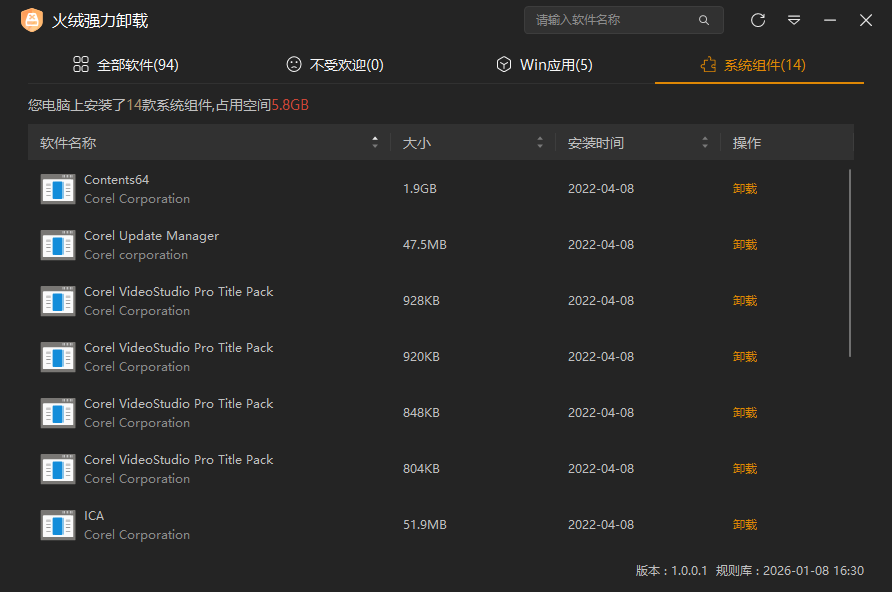Image resolution: width=892 pixels, height=592 pixels.
Task: Select the Contents64 name text
Action: click(117, 180)
